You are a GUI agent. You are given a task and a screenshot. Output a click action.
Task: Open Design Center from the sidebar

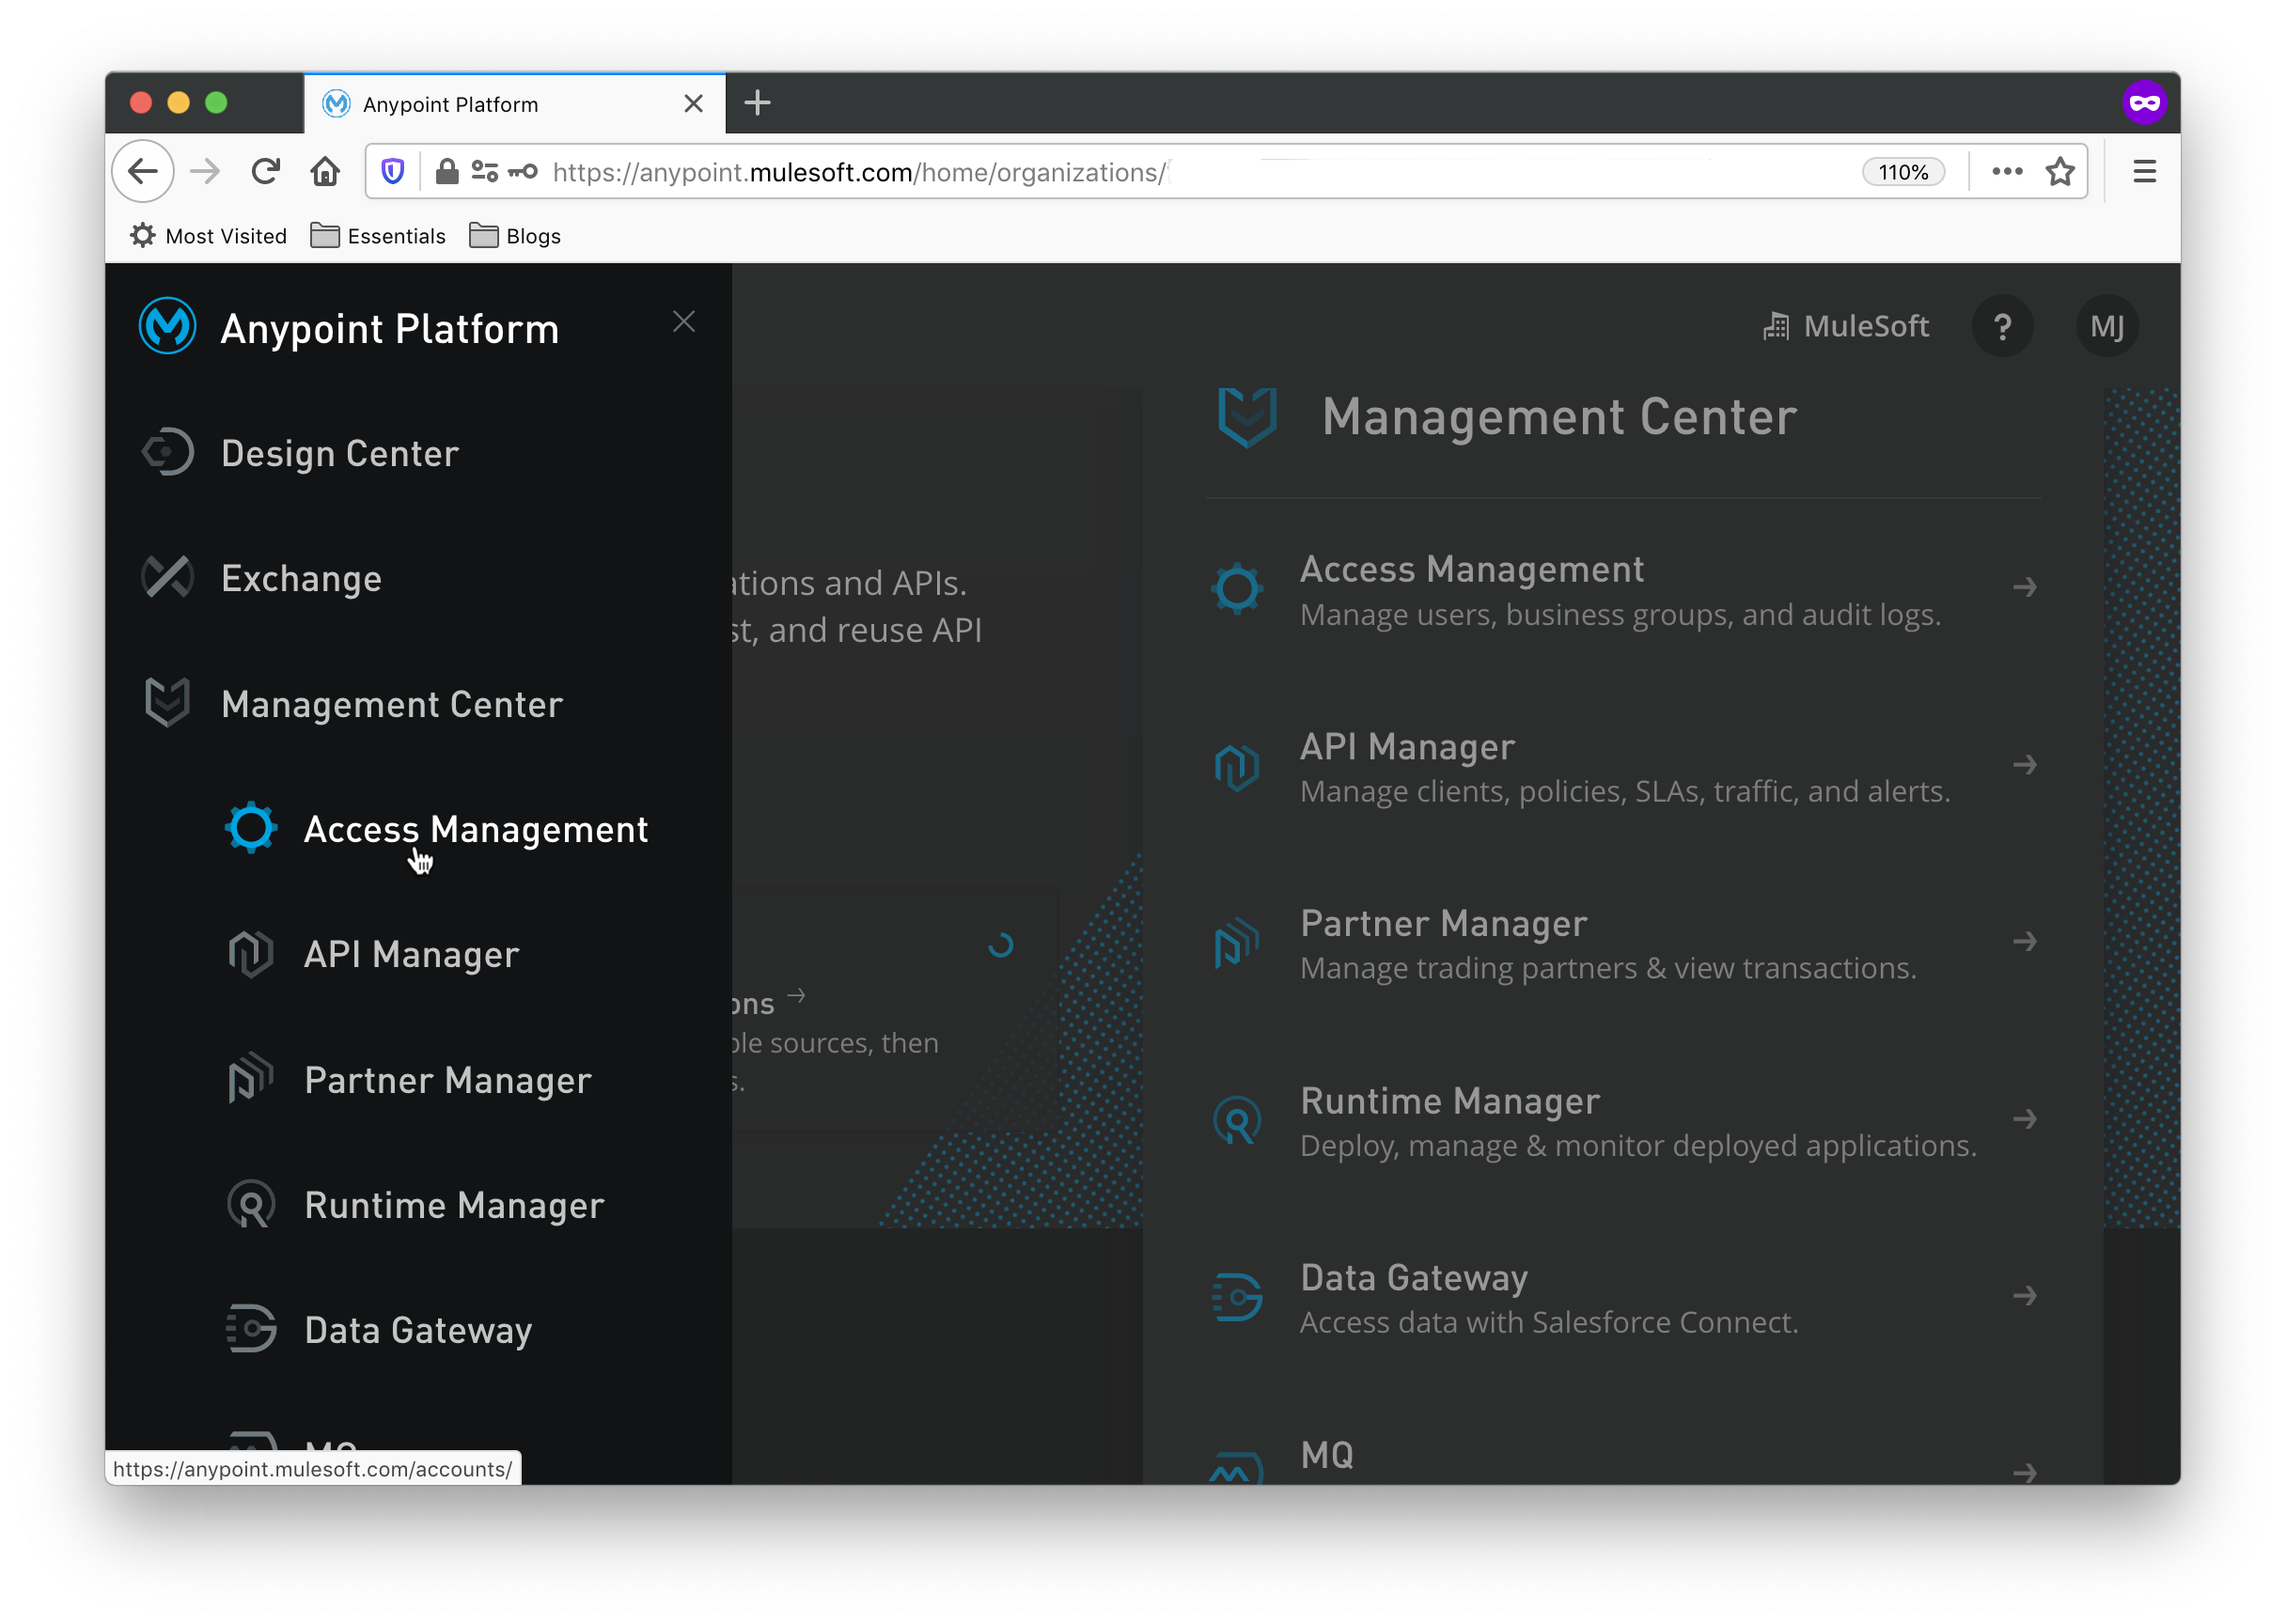pyautogui.click(x=340, y=454)
